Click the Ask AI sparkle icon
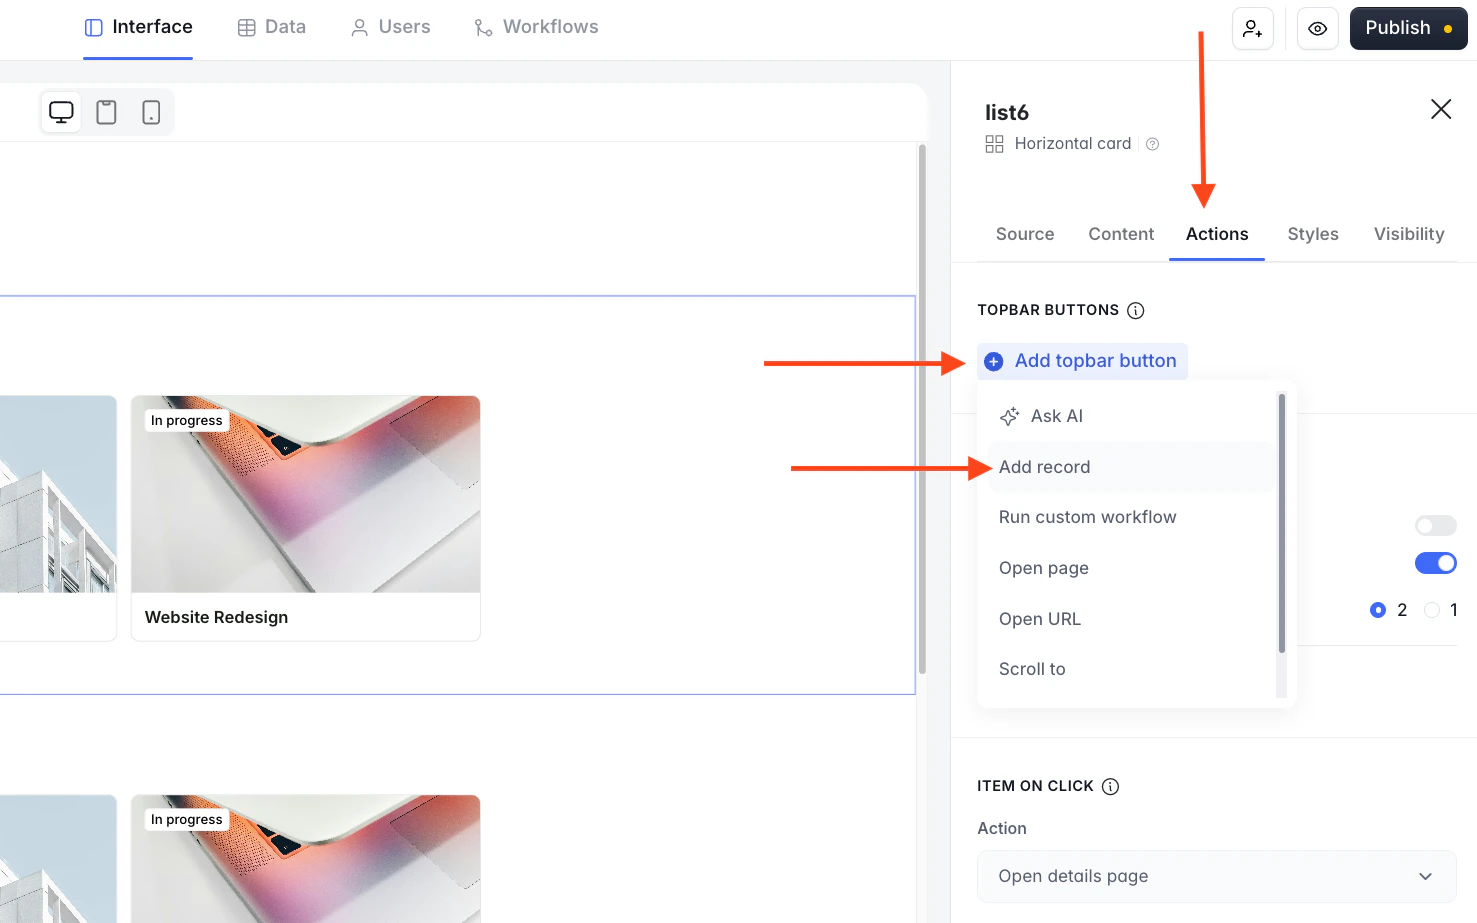Viewport: 1477px width, 923px height. click(x=1010, y=416)
